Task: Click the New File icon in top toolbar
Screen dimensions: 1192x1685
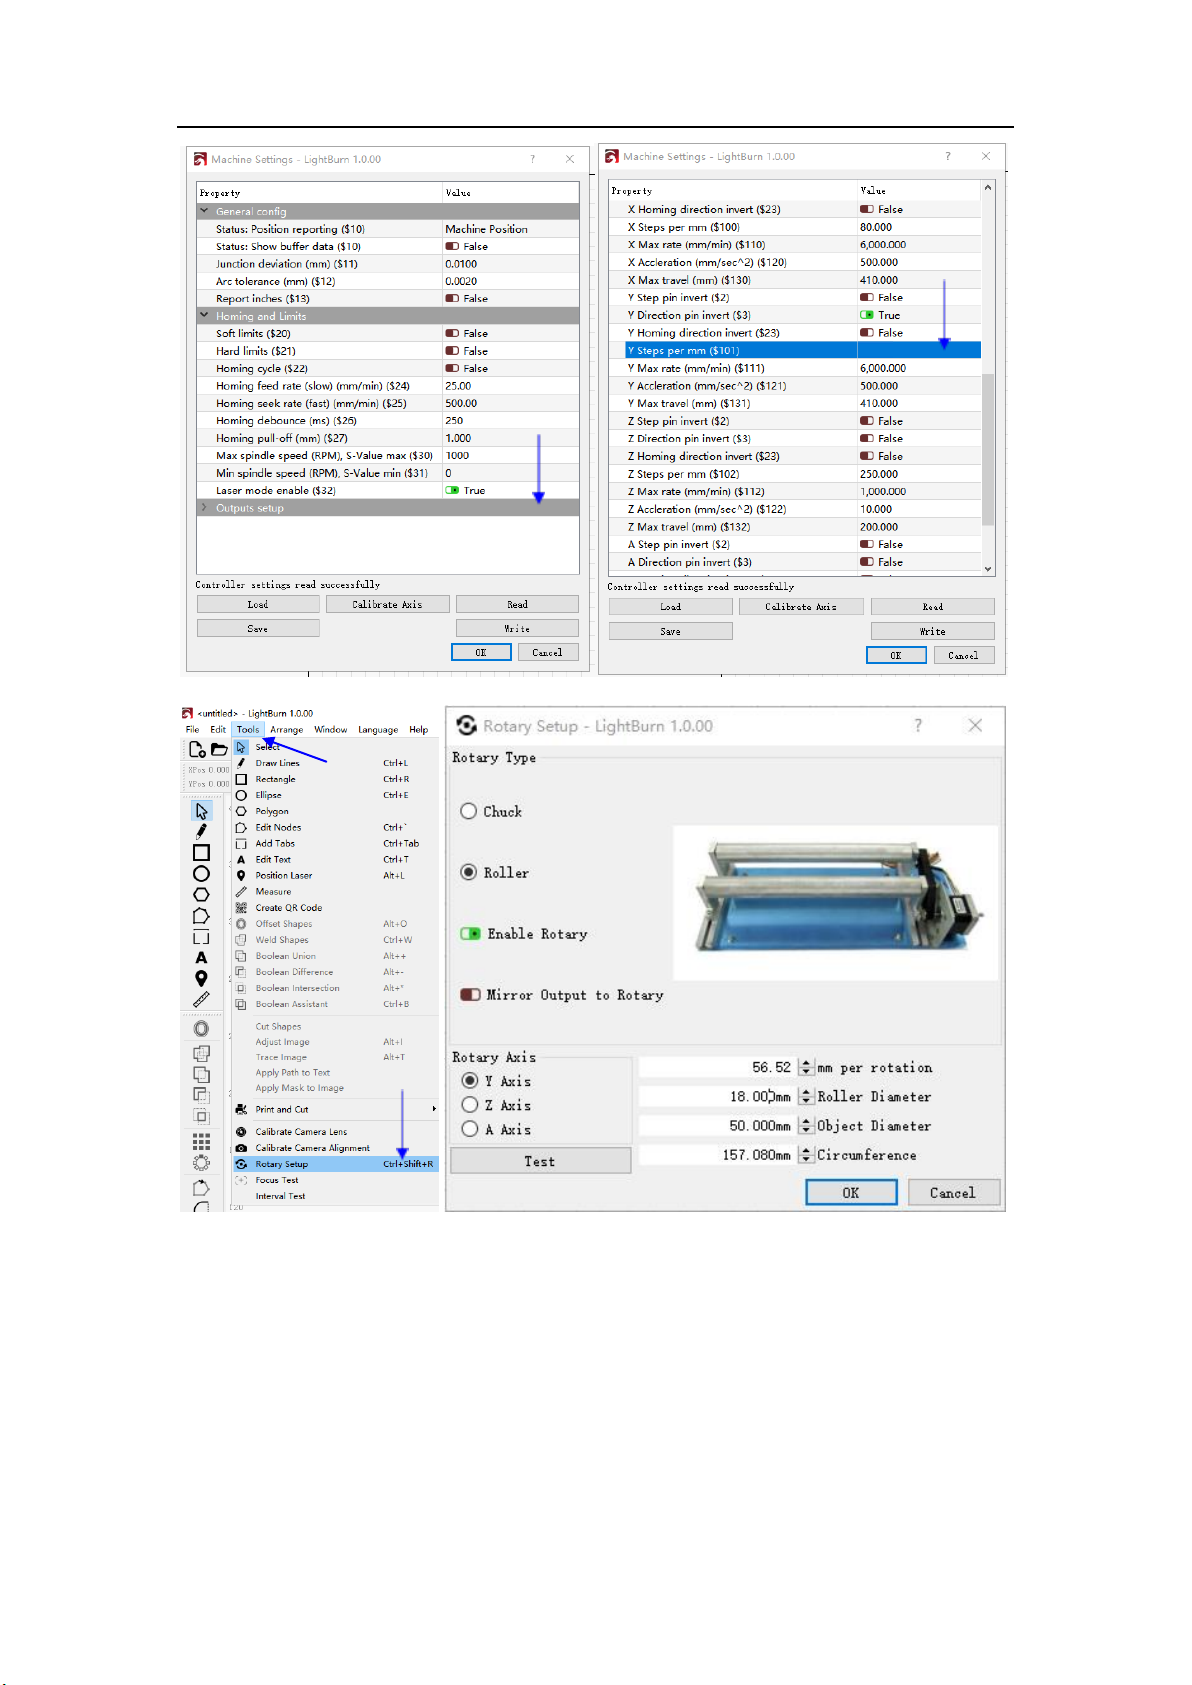Action: [197, 749]
